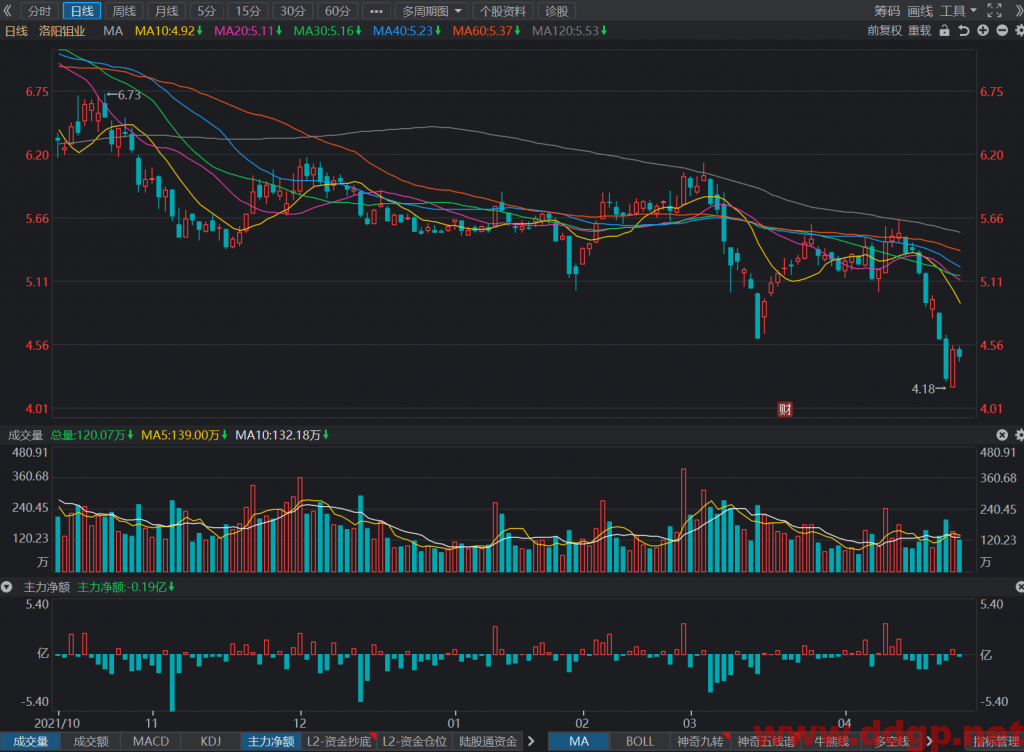The image size is (1024, 752).
Task: Show more indicator tabs after 多空线
Action: coord(929,742)
